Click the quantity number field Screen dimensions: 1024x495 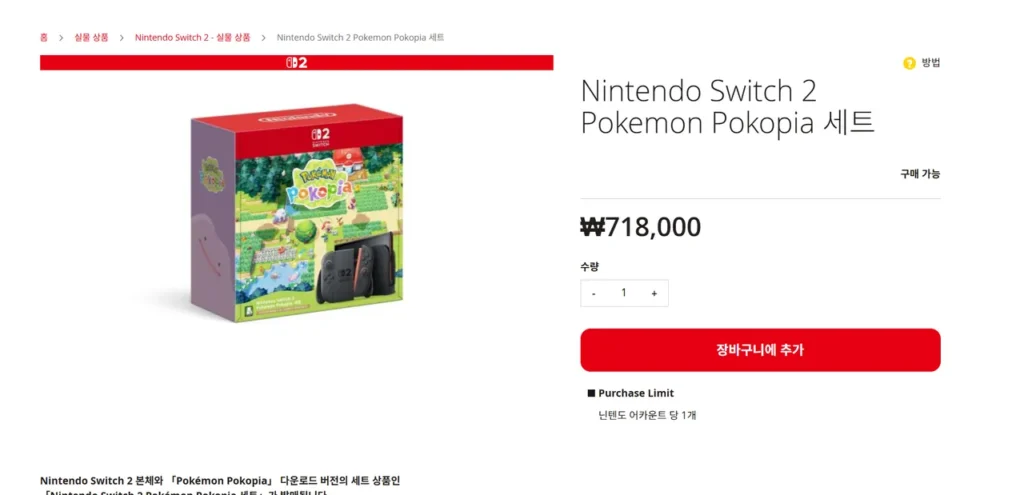point(624,293)
